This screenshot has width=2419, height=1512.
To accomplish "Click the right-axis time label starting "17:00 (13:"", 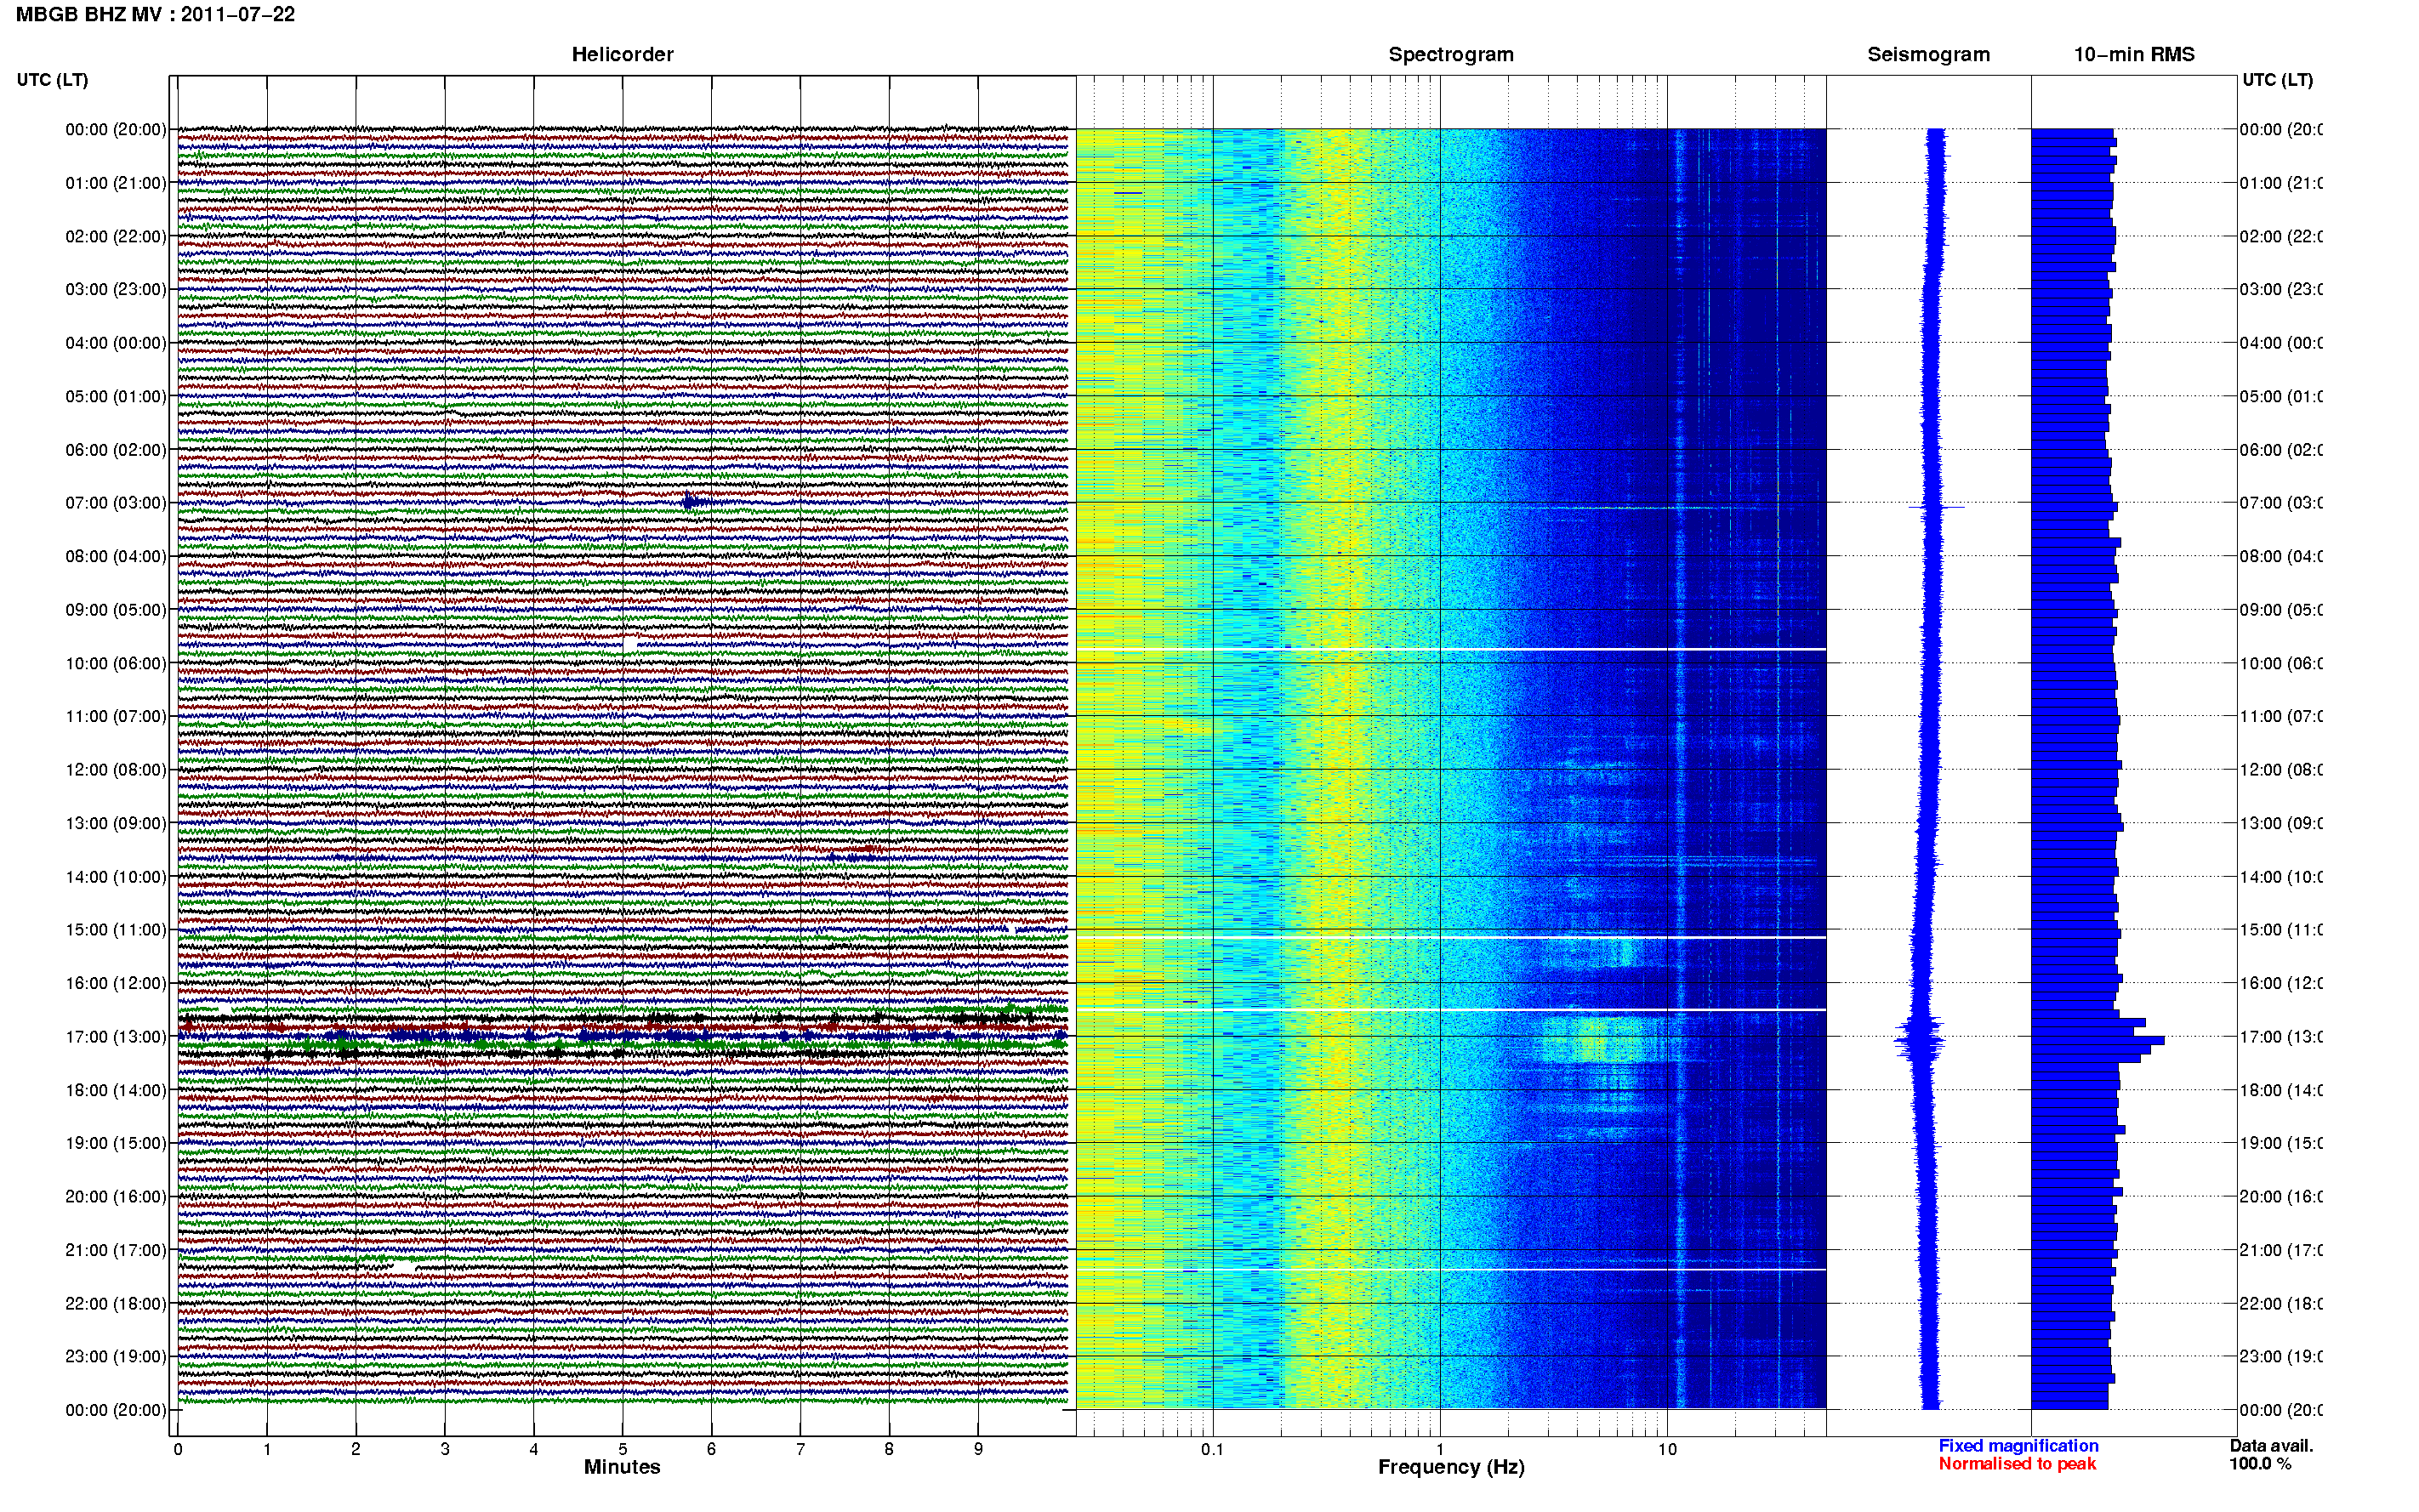I will [2280, 1037].
